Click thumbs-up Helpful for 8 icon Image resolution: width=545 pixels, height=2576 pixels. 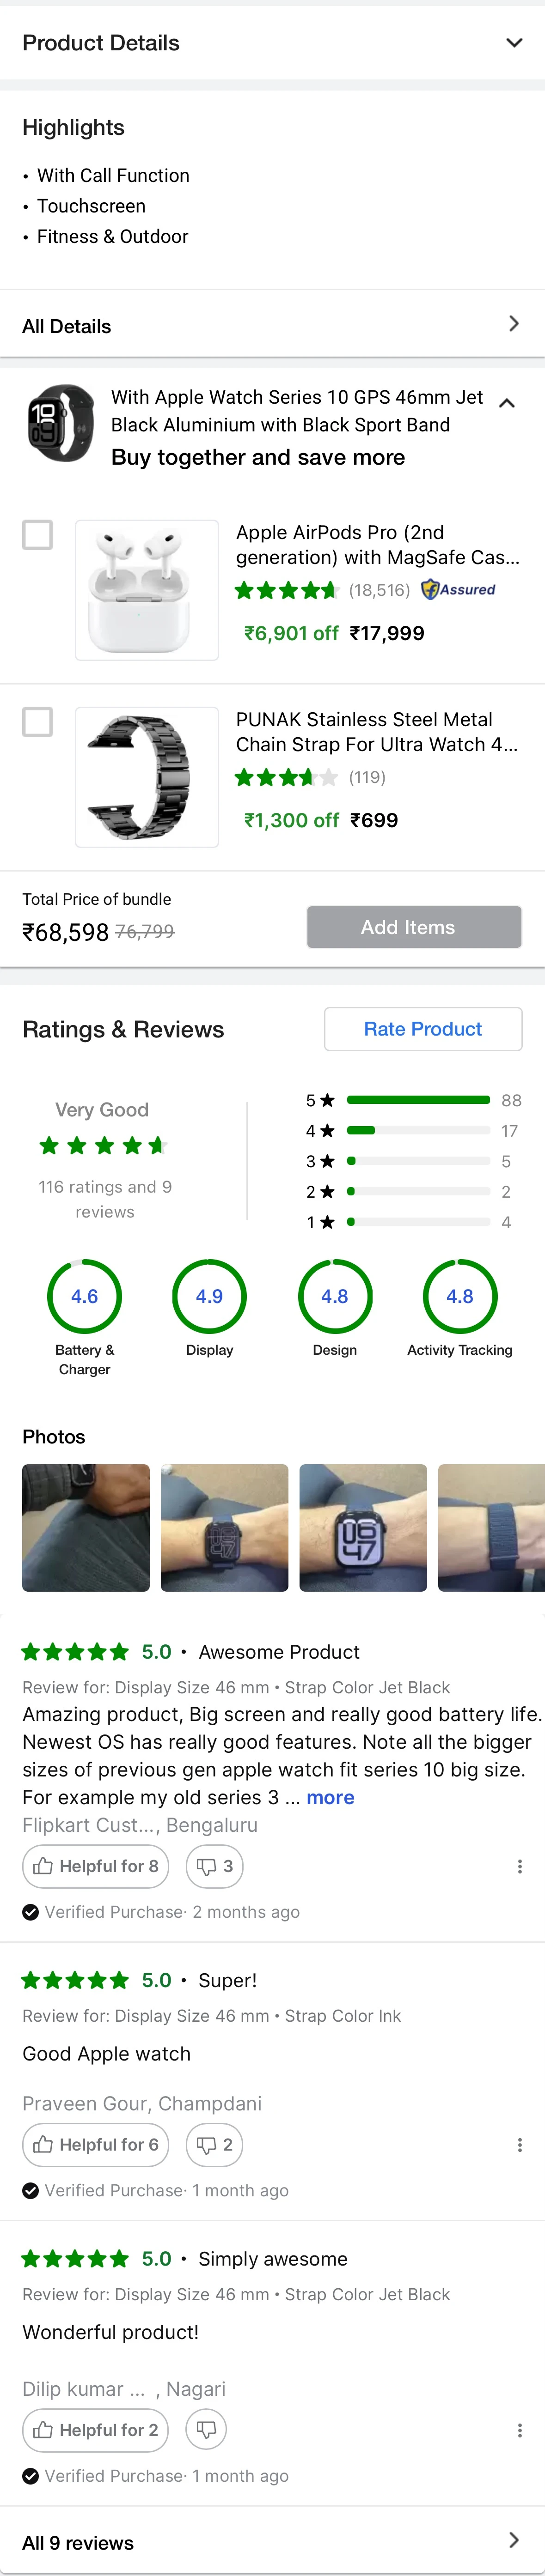[x=43, y=1866]
